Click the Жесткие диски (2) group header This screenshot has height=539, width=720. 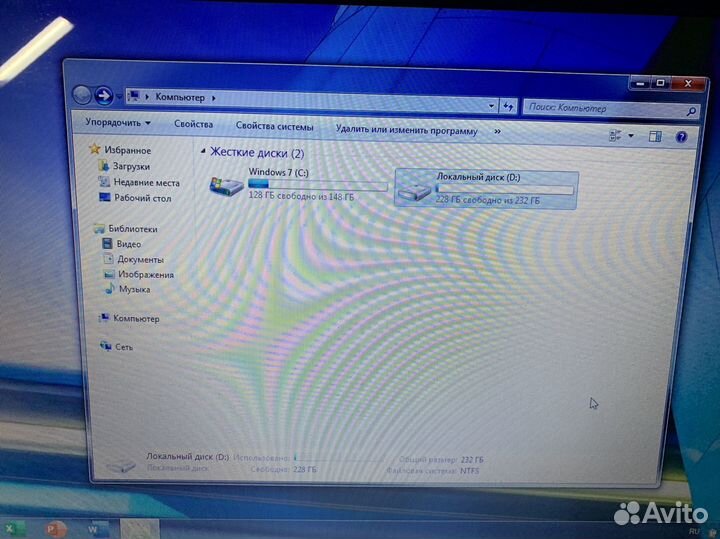click(257, 153)
